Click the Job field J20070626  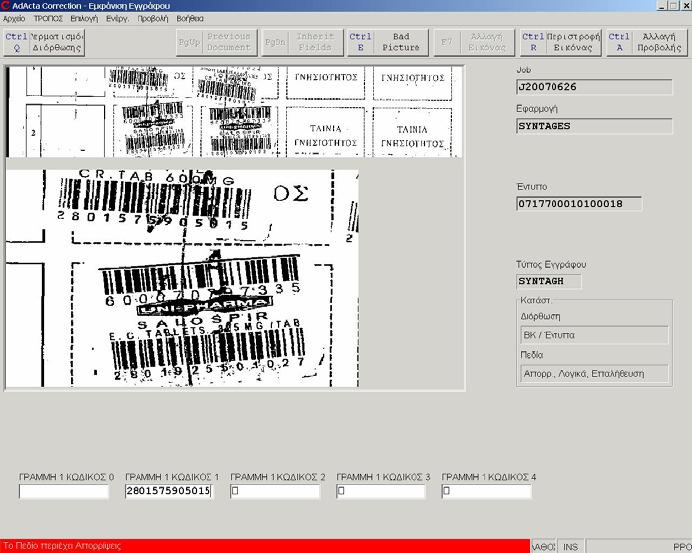pos(594,87)
